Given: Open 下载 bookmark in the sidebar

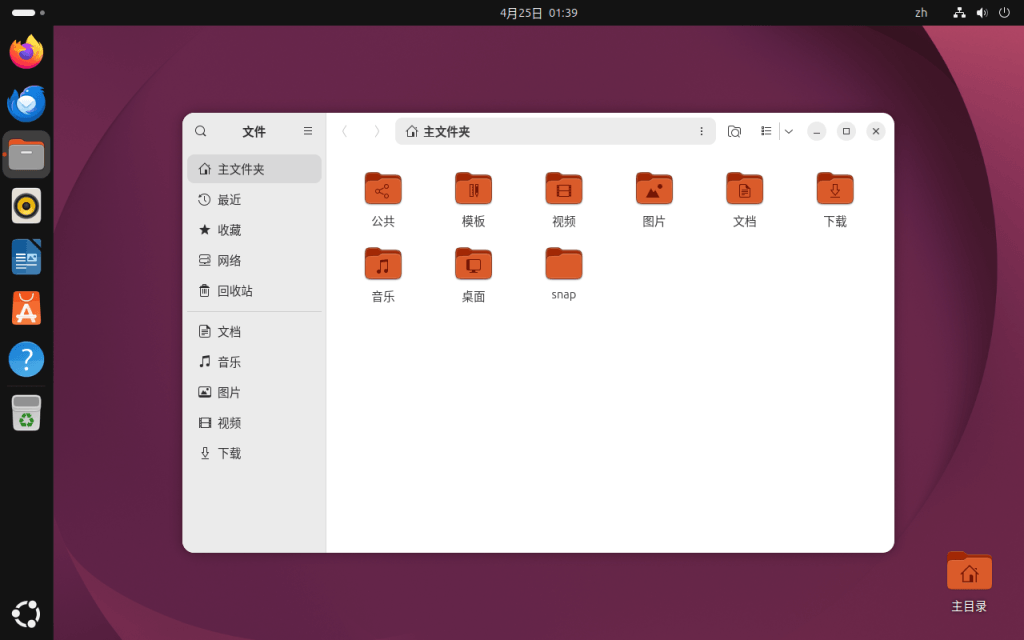Looking at the screenshot, I should (x=254, y=453).
